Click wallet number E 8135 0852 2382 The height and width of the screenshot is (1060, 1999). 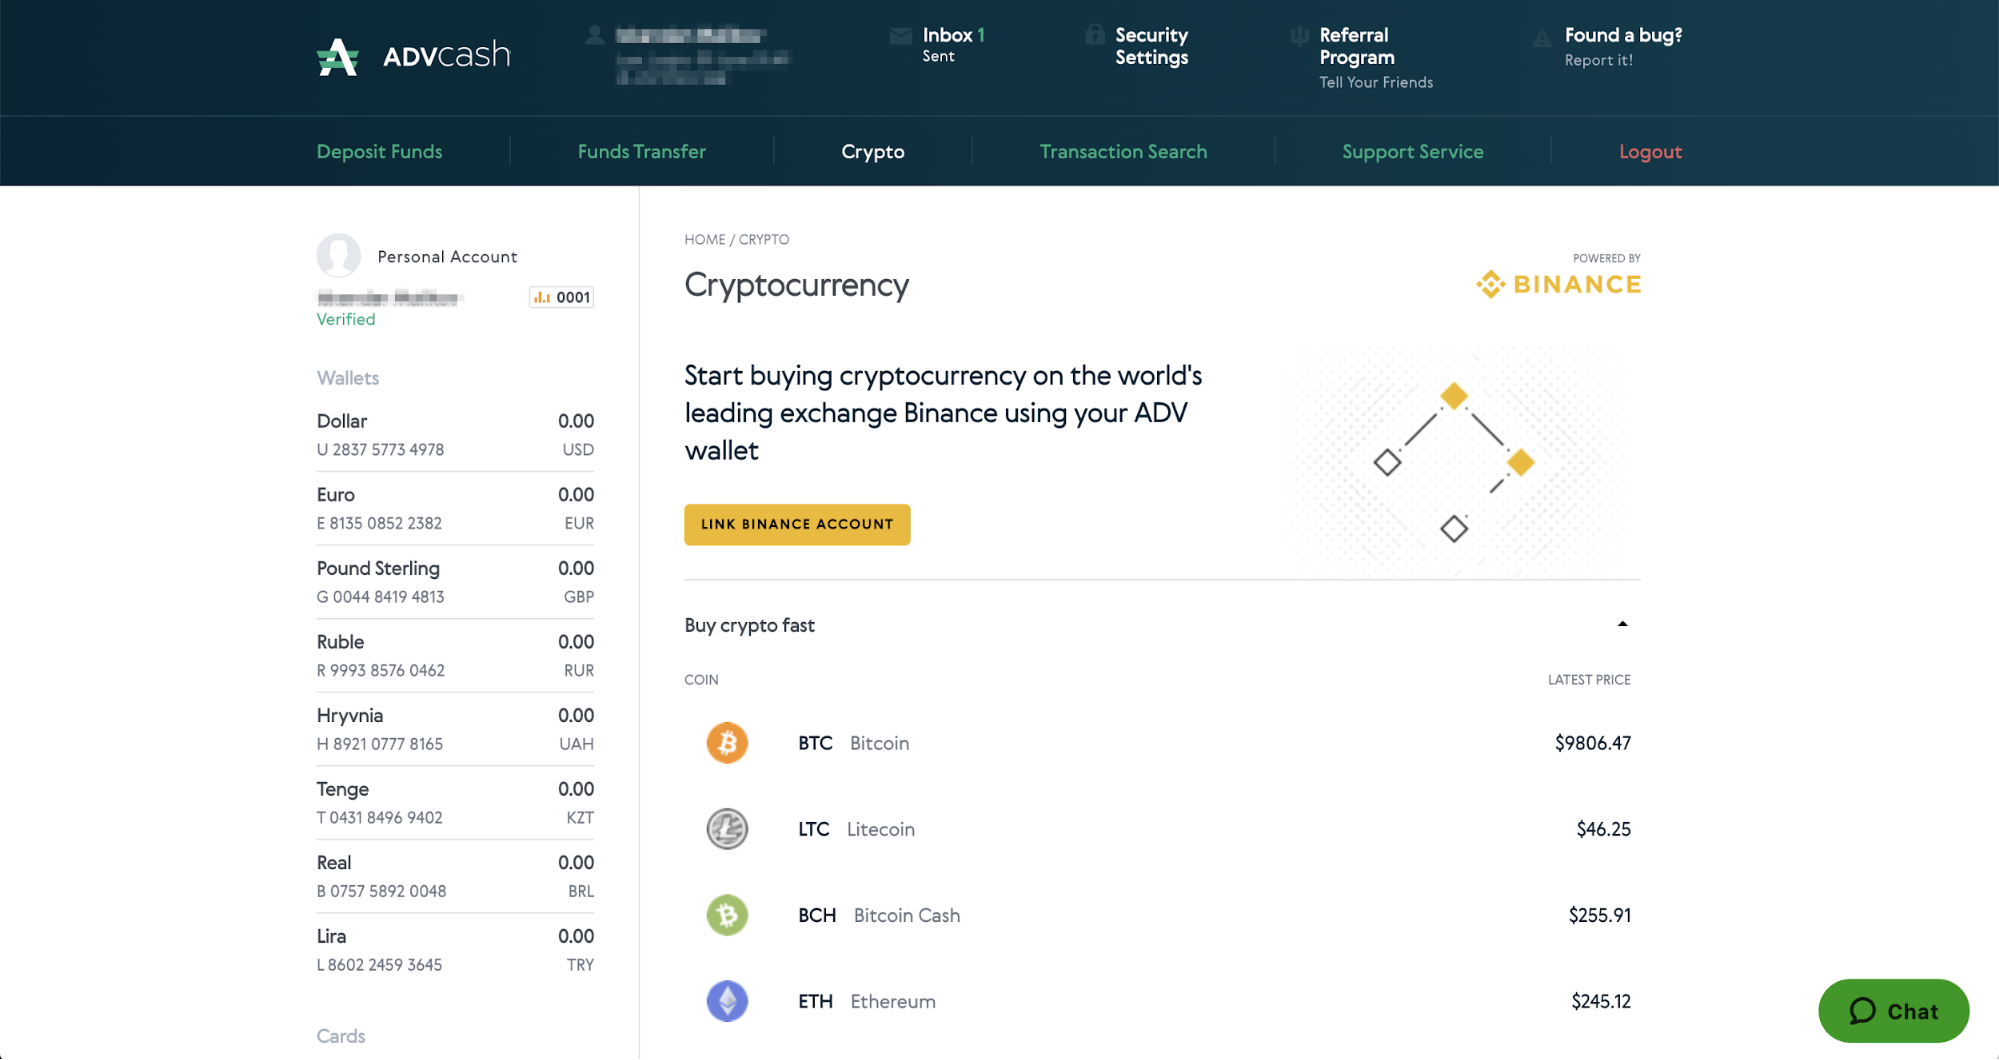pos(379,523)
